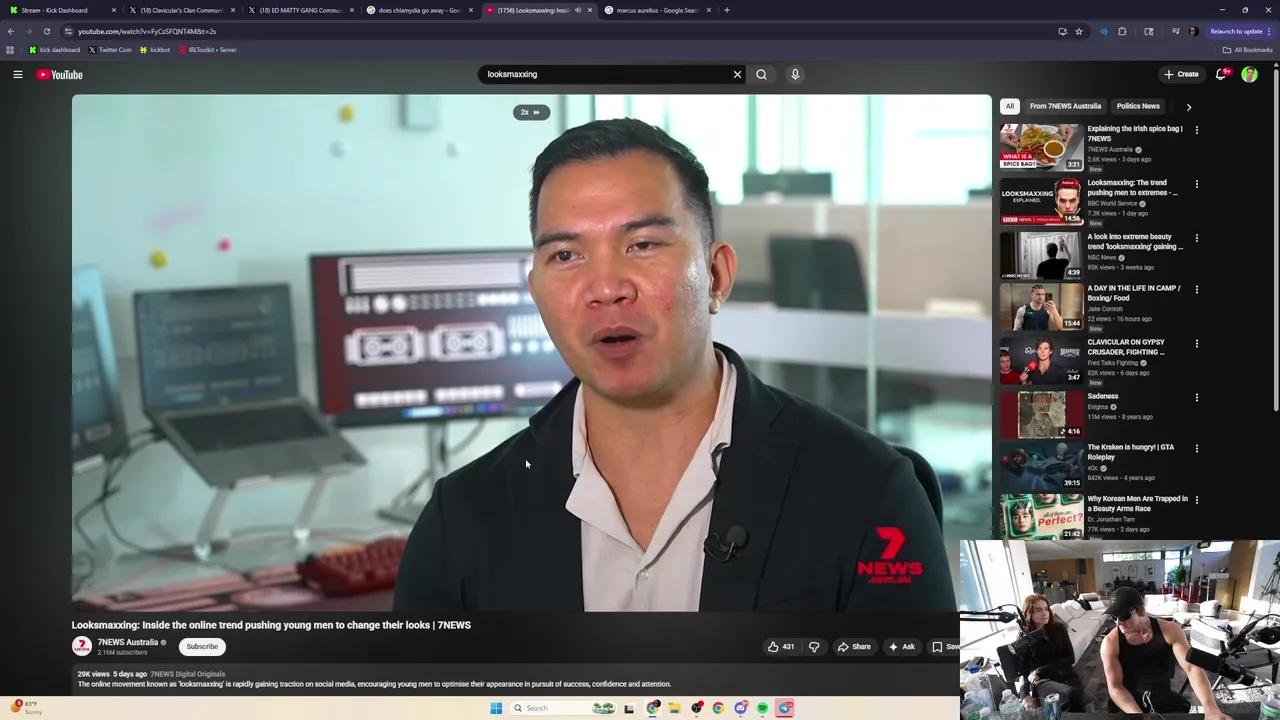Viewport: 1280px width, 720px height.
Task: Open File Explorer from the taskbar
Action: pos(675,708)
